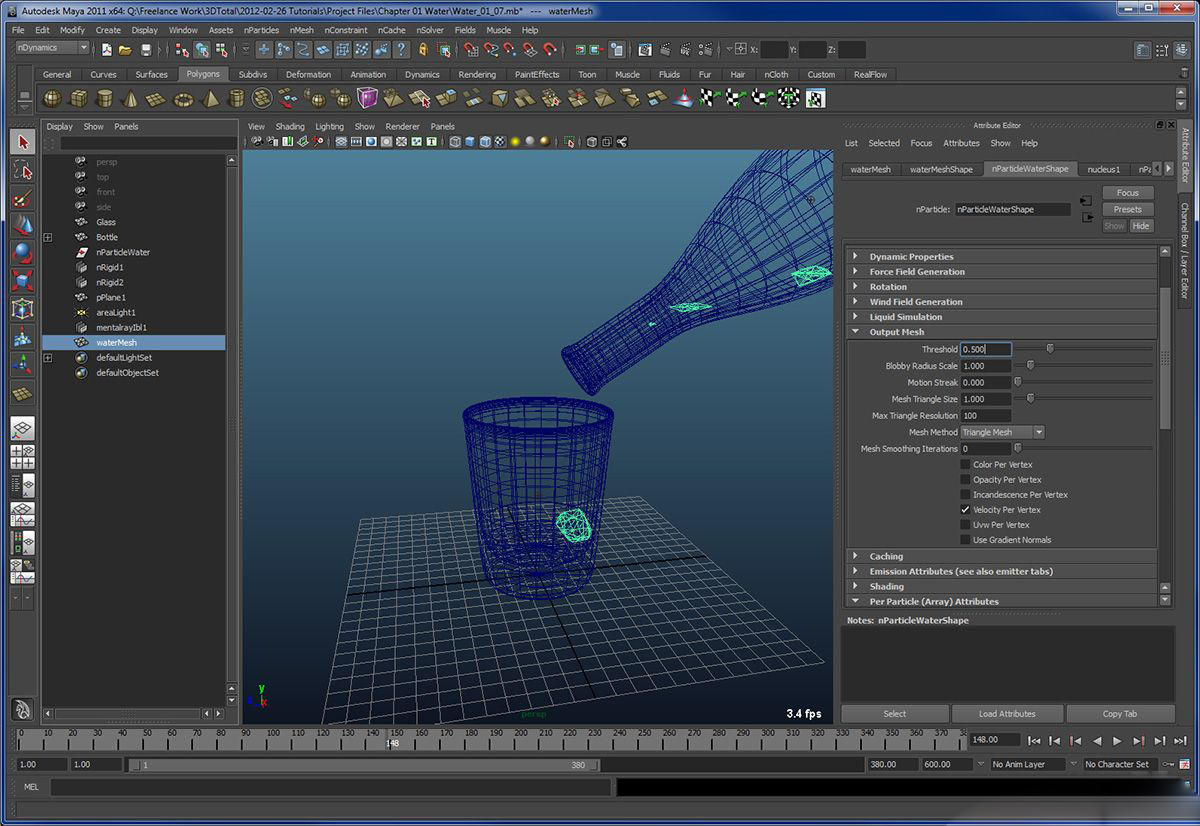Screen dimensions: 1200x826
Task: Click the Presets button
Action: pos(1128,209)
